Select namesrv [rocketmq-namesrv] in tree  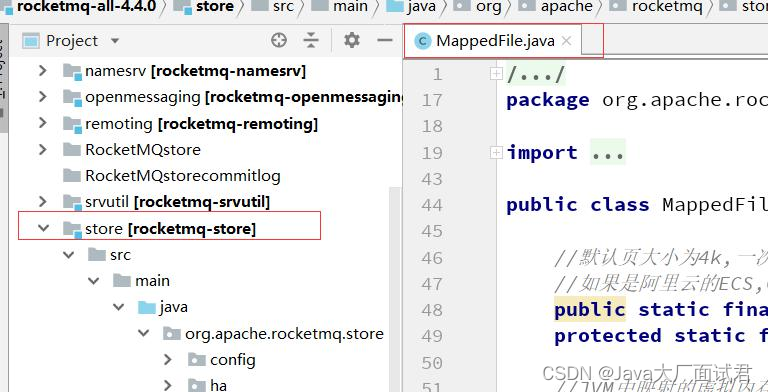195,71
